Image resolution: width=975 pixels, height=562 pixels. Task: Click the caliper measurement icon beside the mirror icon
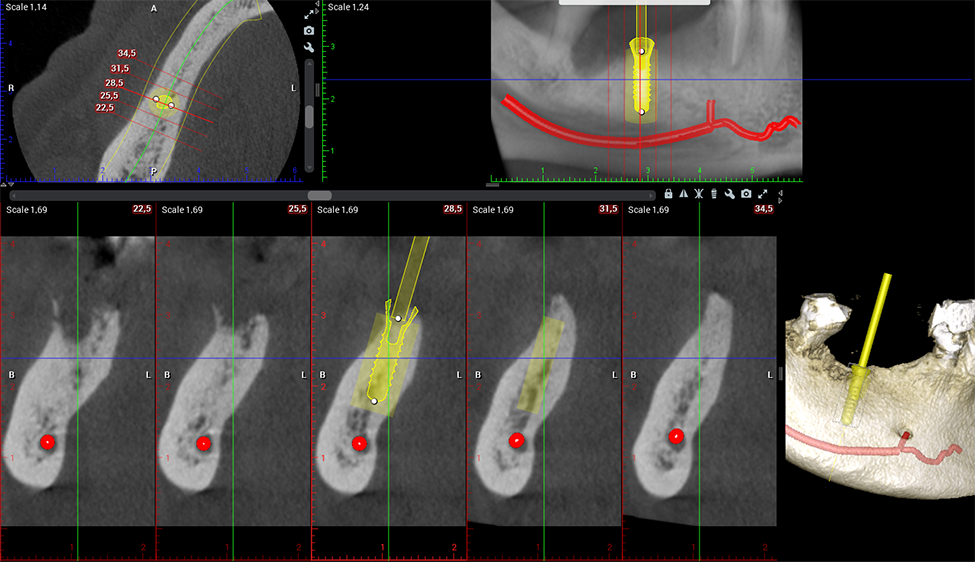[x=699, y=194]
